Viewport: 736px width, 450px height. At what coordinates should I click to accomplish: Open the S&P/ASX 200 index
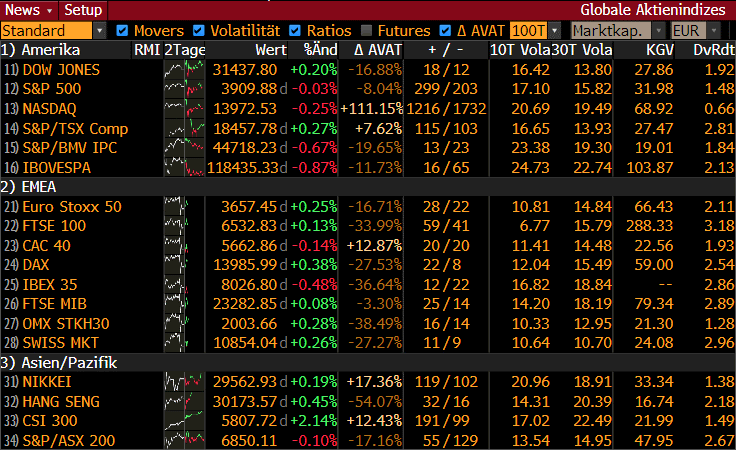tap(69, 441)
